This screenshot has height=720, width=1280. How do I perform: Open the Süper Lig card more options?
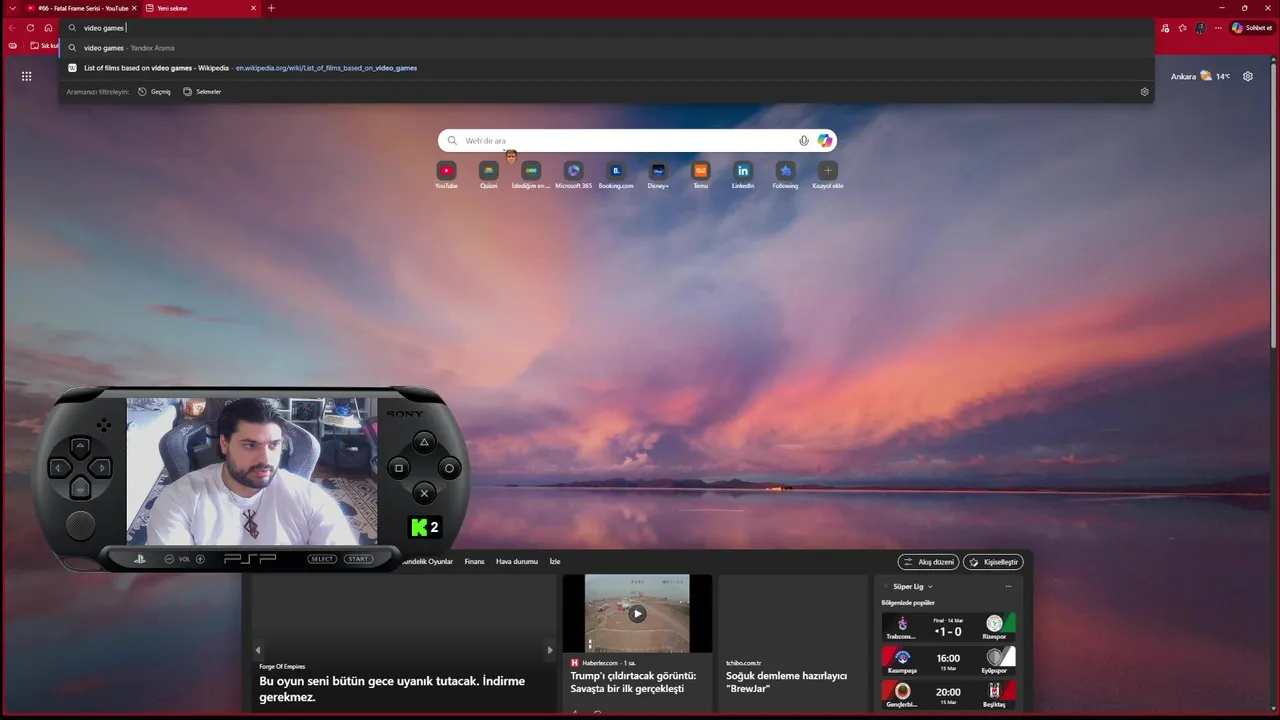[x=1008, y=587]
